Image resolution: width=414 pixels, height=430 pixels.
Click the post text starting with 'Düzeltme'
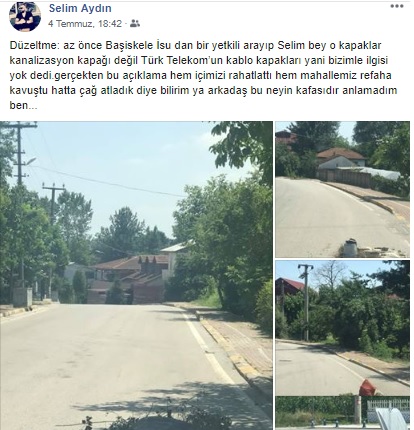204,75
